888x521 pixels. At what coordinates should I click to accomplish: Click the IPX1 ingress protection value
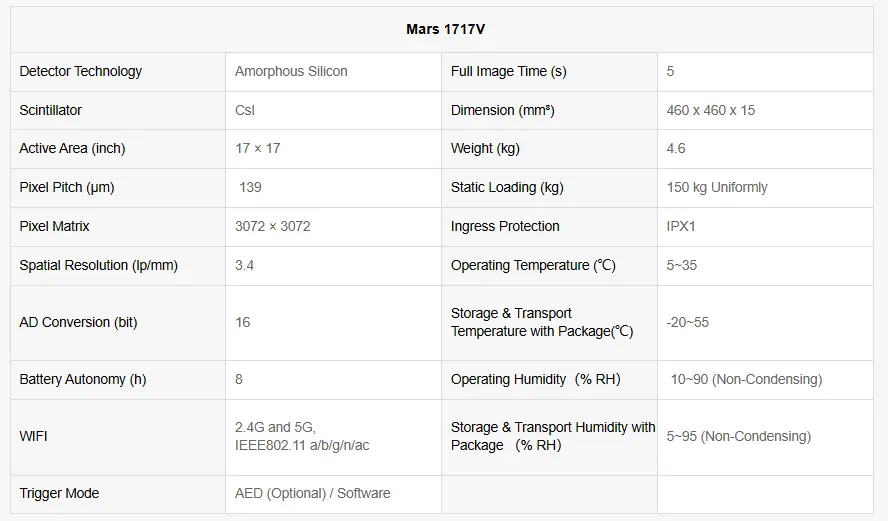tap(681, 226)
